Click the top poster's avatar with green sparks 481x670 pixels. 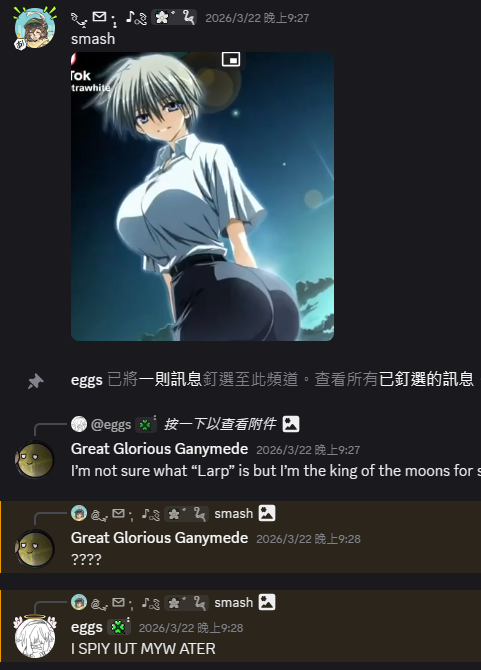[x=35, y=28]
